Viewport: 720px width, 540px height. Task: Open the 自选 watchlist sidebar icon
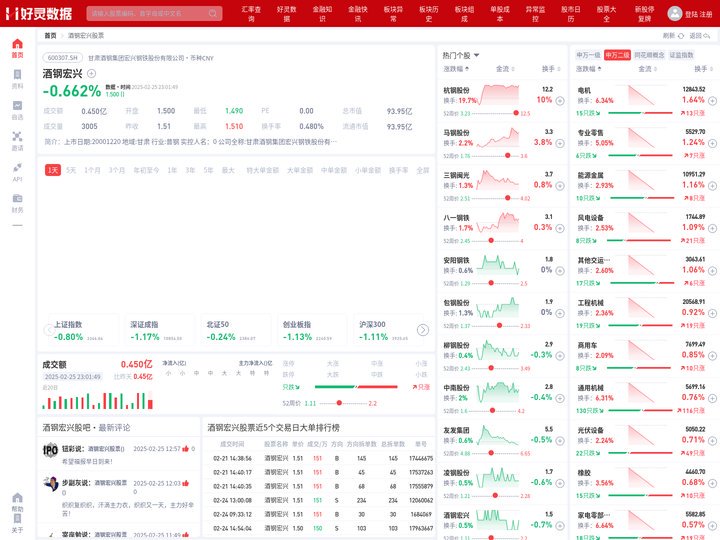point(17,106)
